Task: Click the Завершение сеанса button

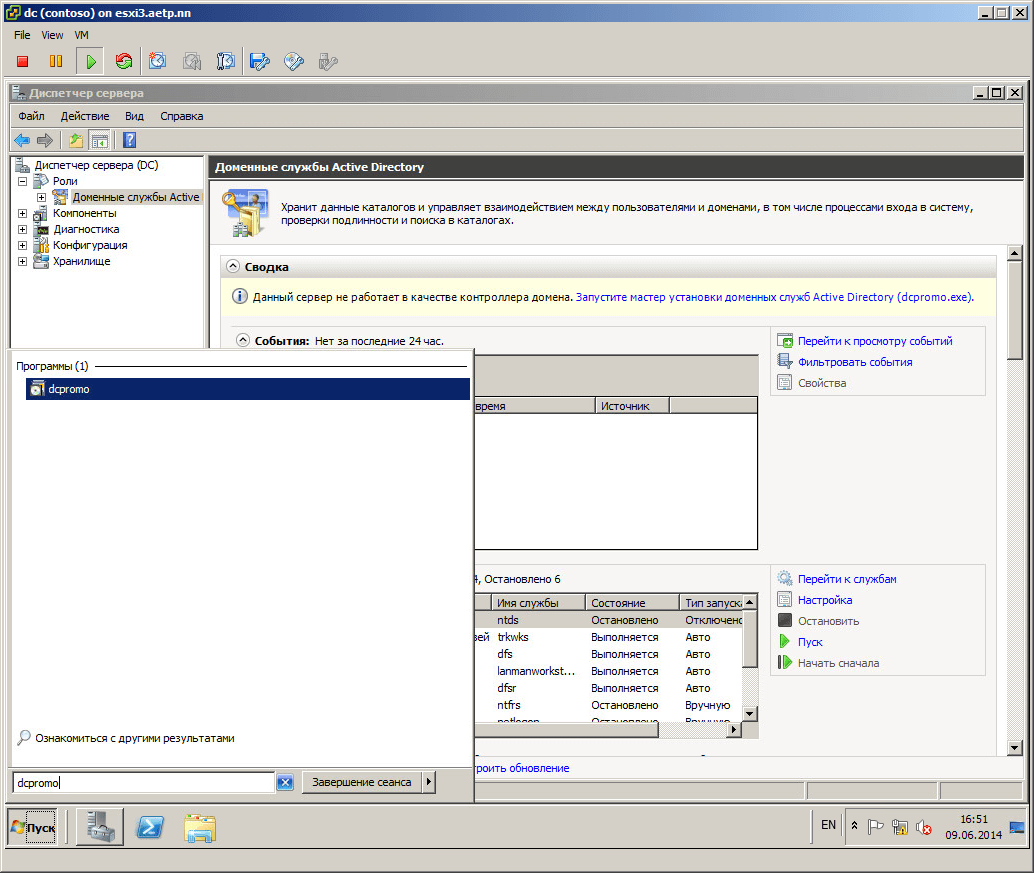Action: [361, 782]
